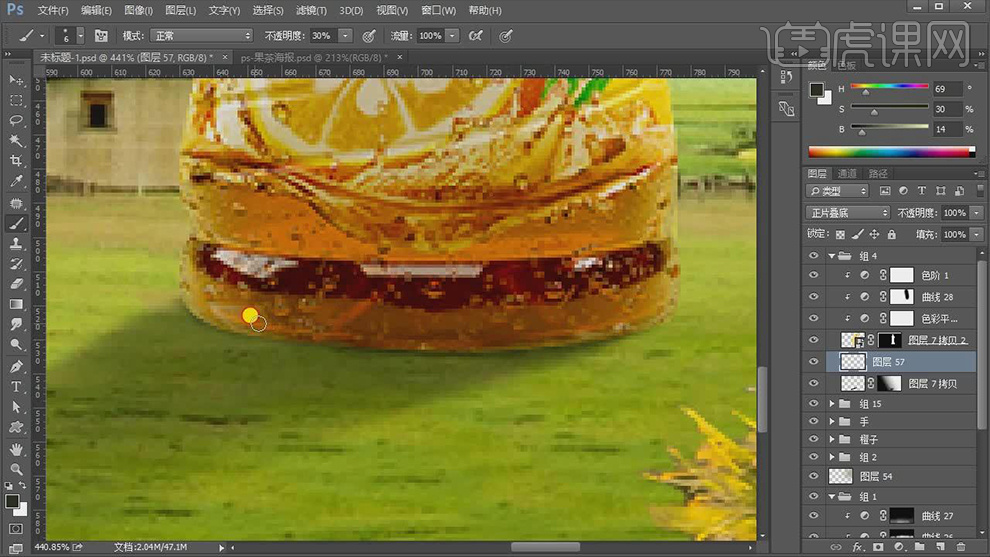Screen dimensions: 990x557
Task: Create a new layer icon
Action: tap(940, 547)
